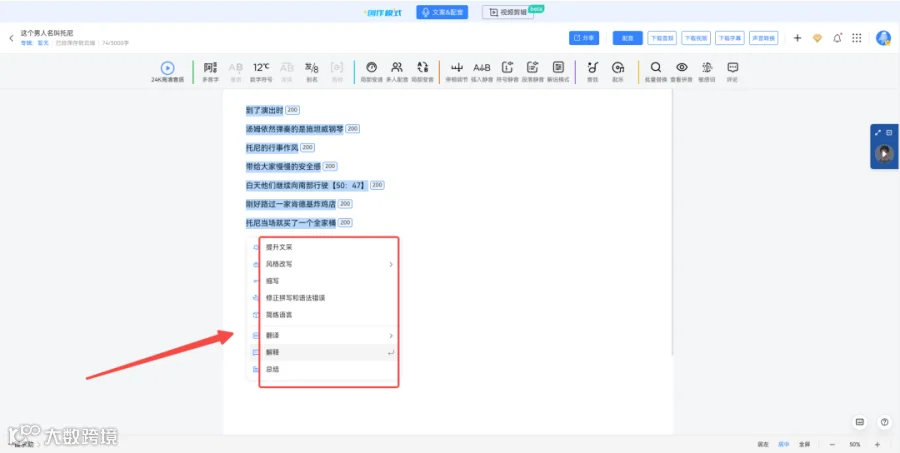Switch layout to 全屏 fullscreen mode
900x453 pixels.
(805, 444)
